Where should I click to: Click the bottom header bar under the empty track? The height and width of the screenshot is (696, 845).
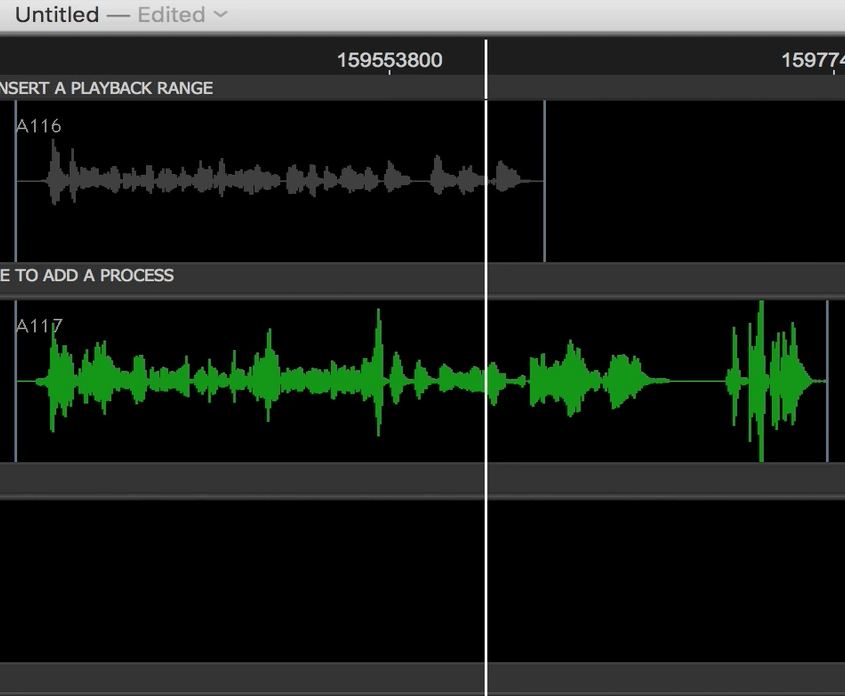(422, 676)
